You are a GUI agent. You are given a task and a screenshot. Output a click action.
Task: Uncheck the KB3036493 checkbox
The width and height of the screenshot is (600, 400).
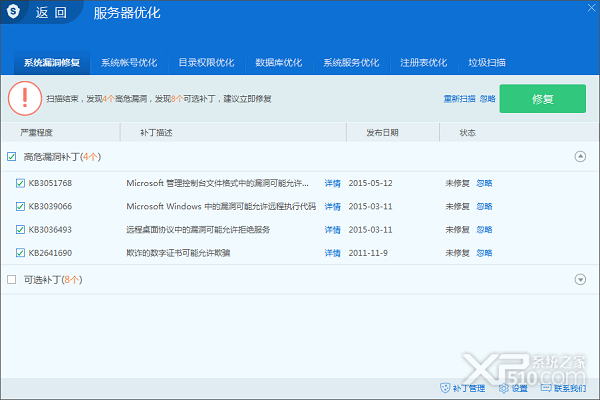coord(20,230)
